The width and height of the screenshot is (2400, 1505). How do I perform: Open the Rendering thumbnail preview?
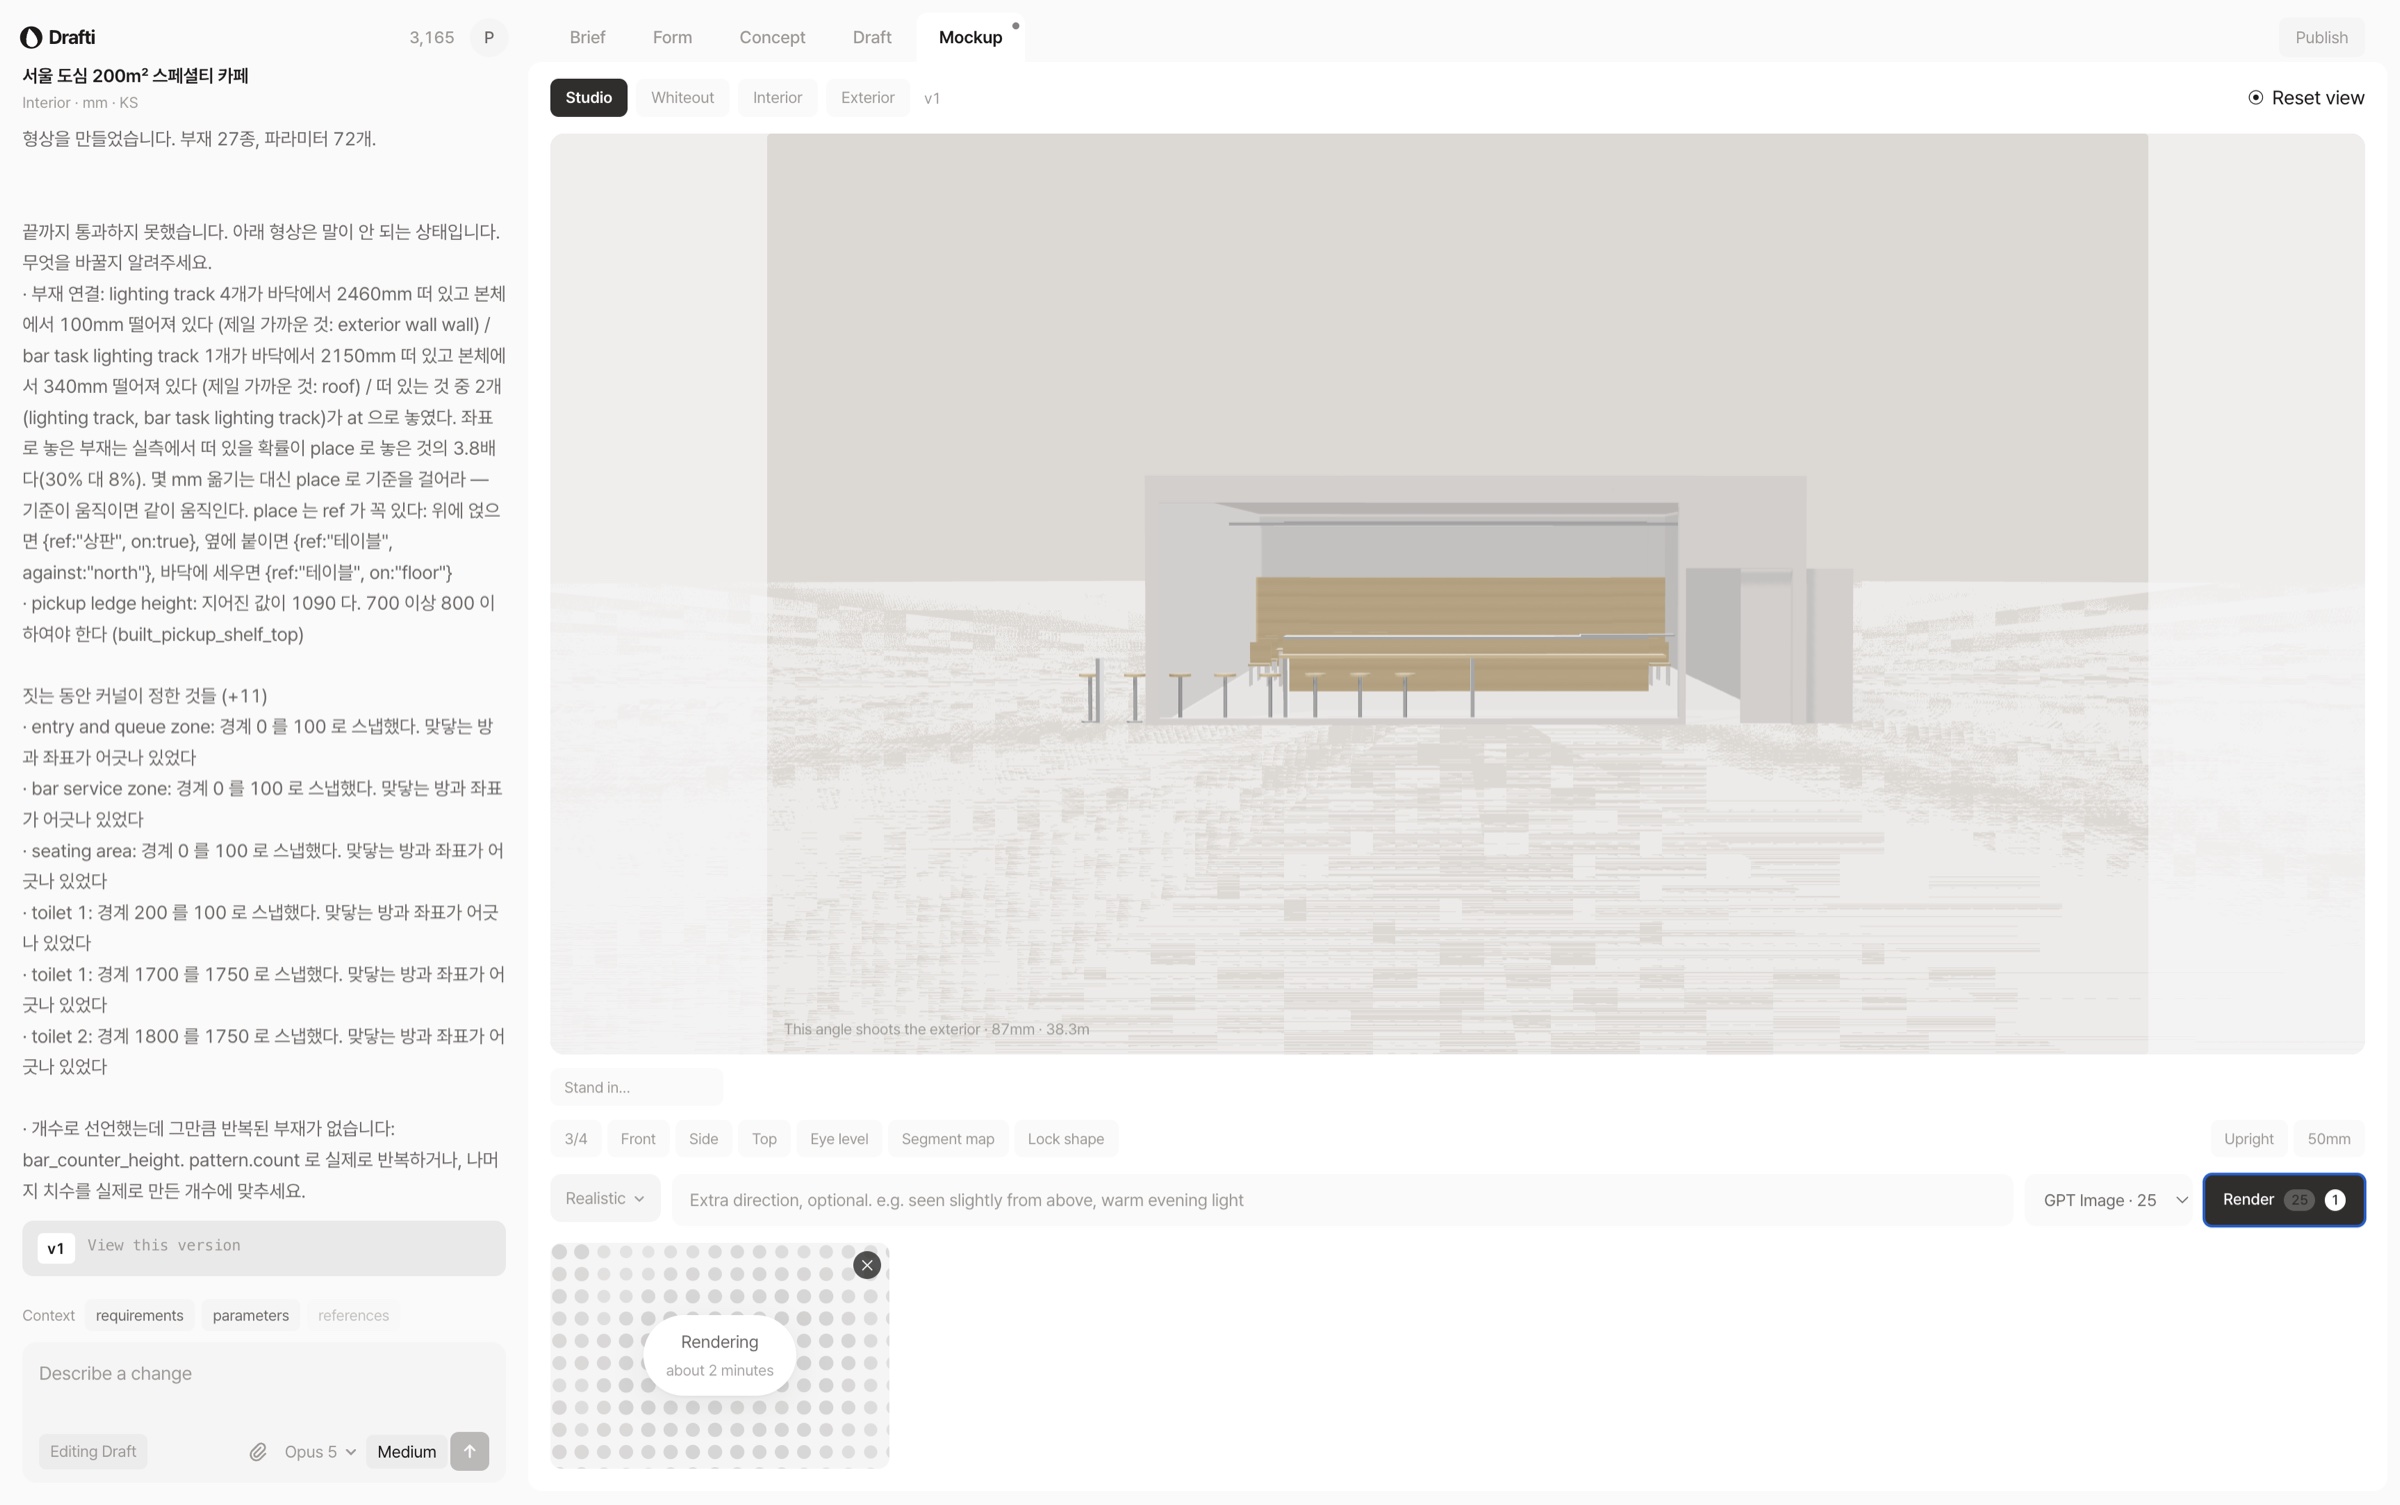click(720, 1356)
